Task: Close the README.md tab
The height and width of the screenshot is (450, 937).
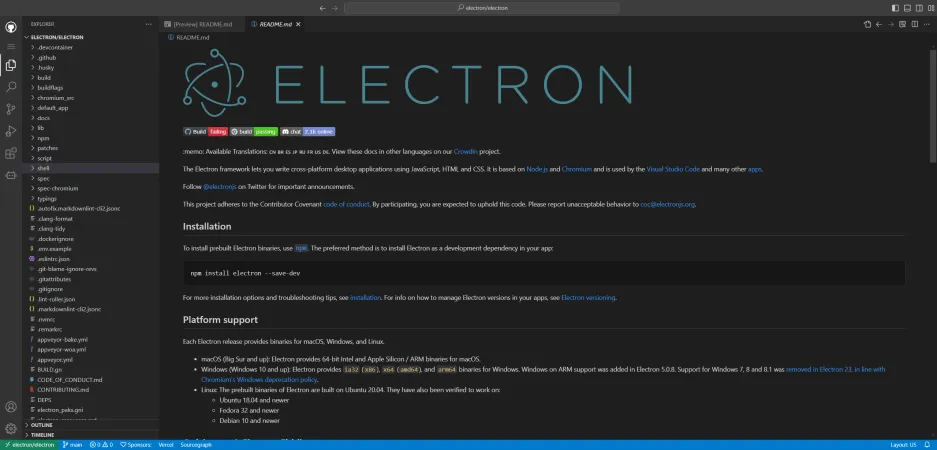Action: (298, 25)
